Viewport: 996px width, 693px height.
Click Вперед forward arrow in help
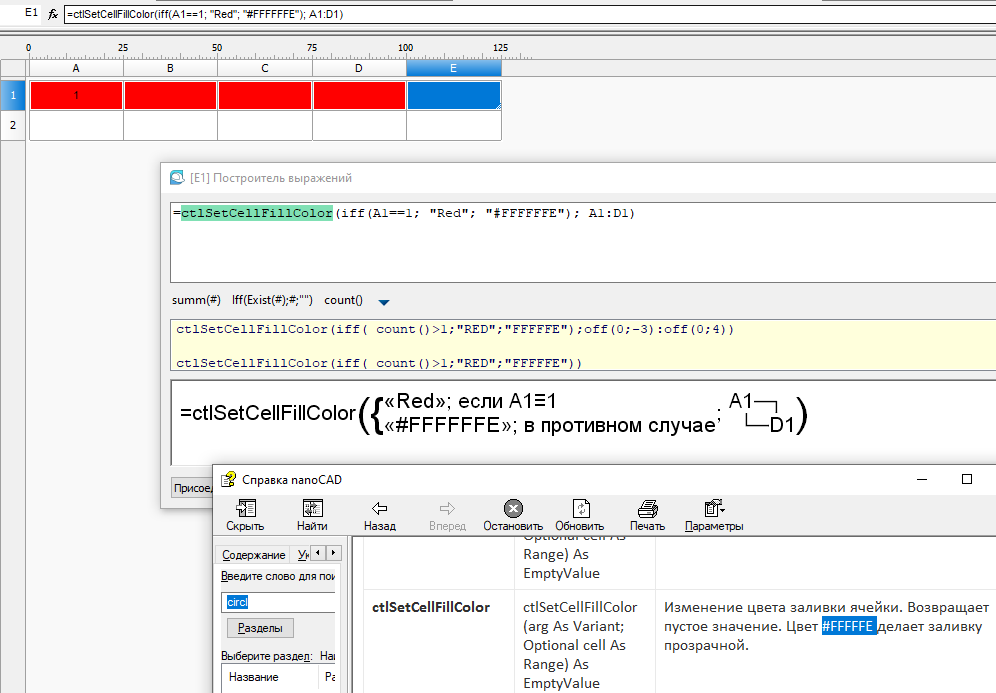[x=447, y=515]
